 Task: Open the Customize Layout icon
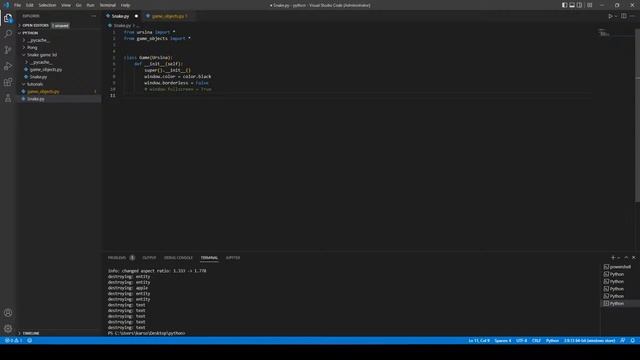589,5
